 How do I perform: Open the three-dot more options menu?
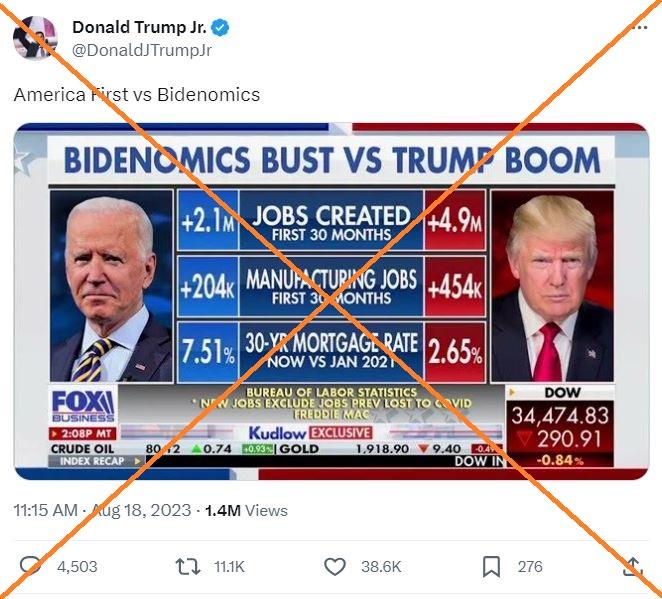(640, 28)
